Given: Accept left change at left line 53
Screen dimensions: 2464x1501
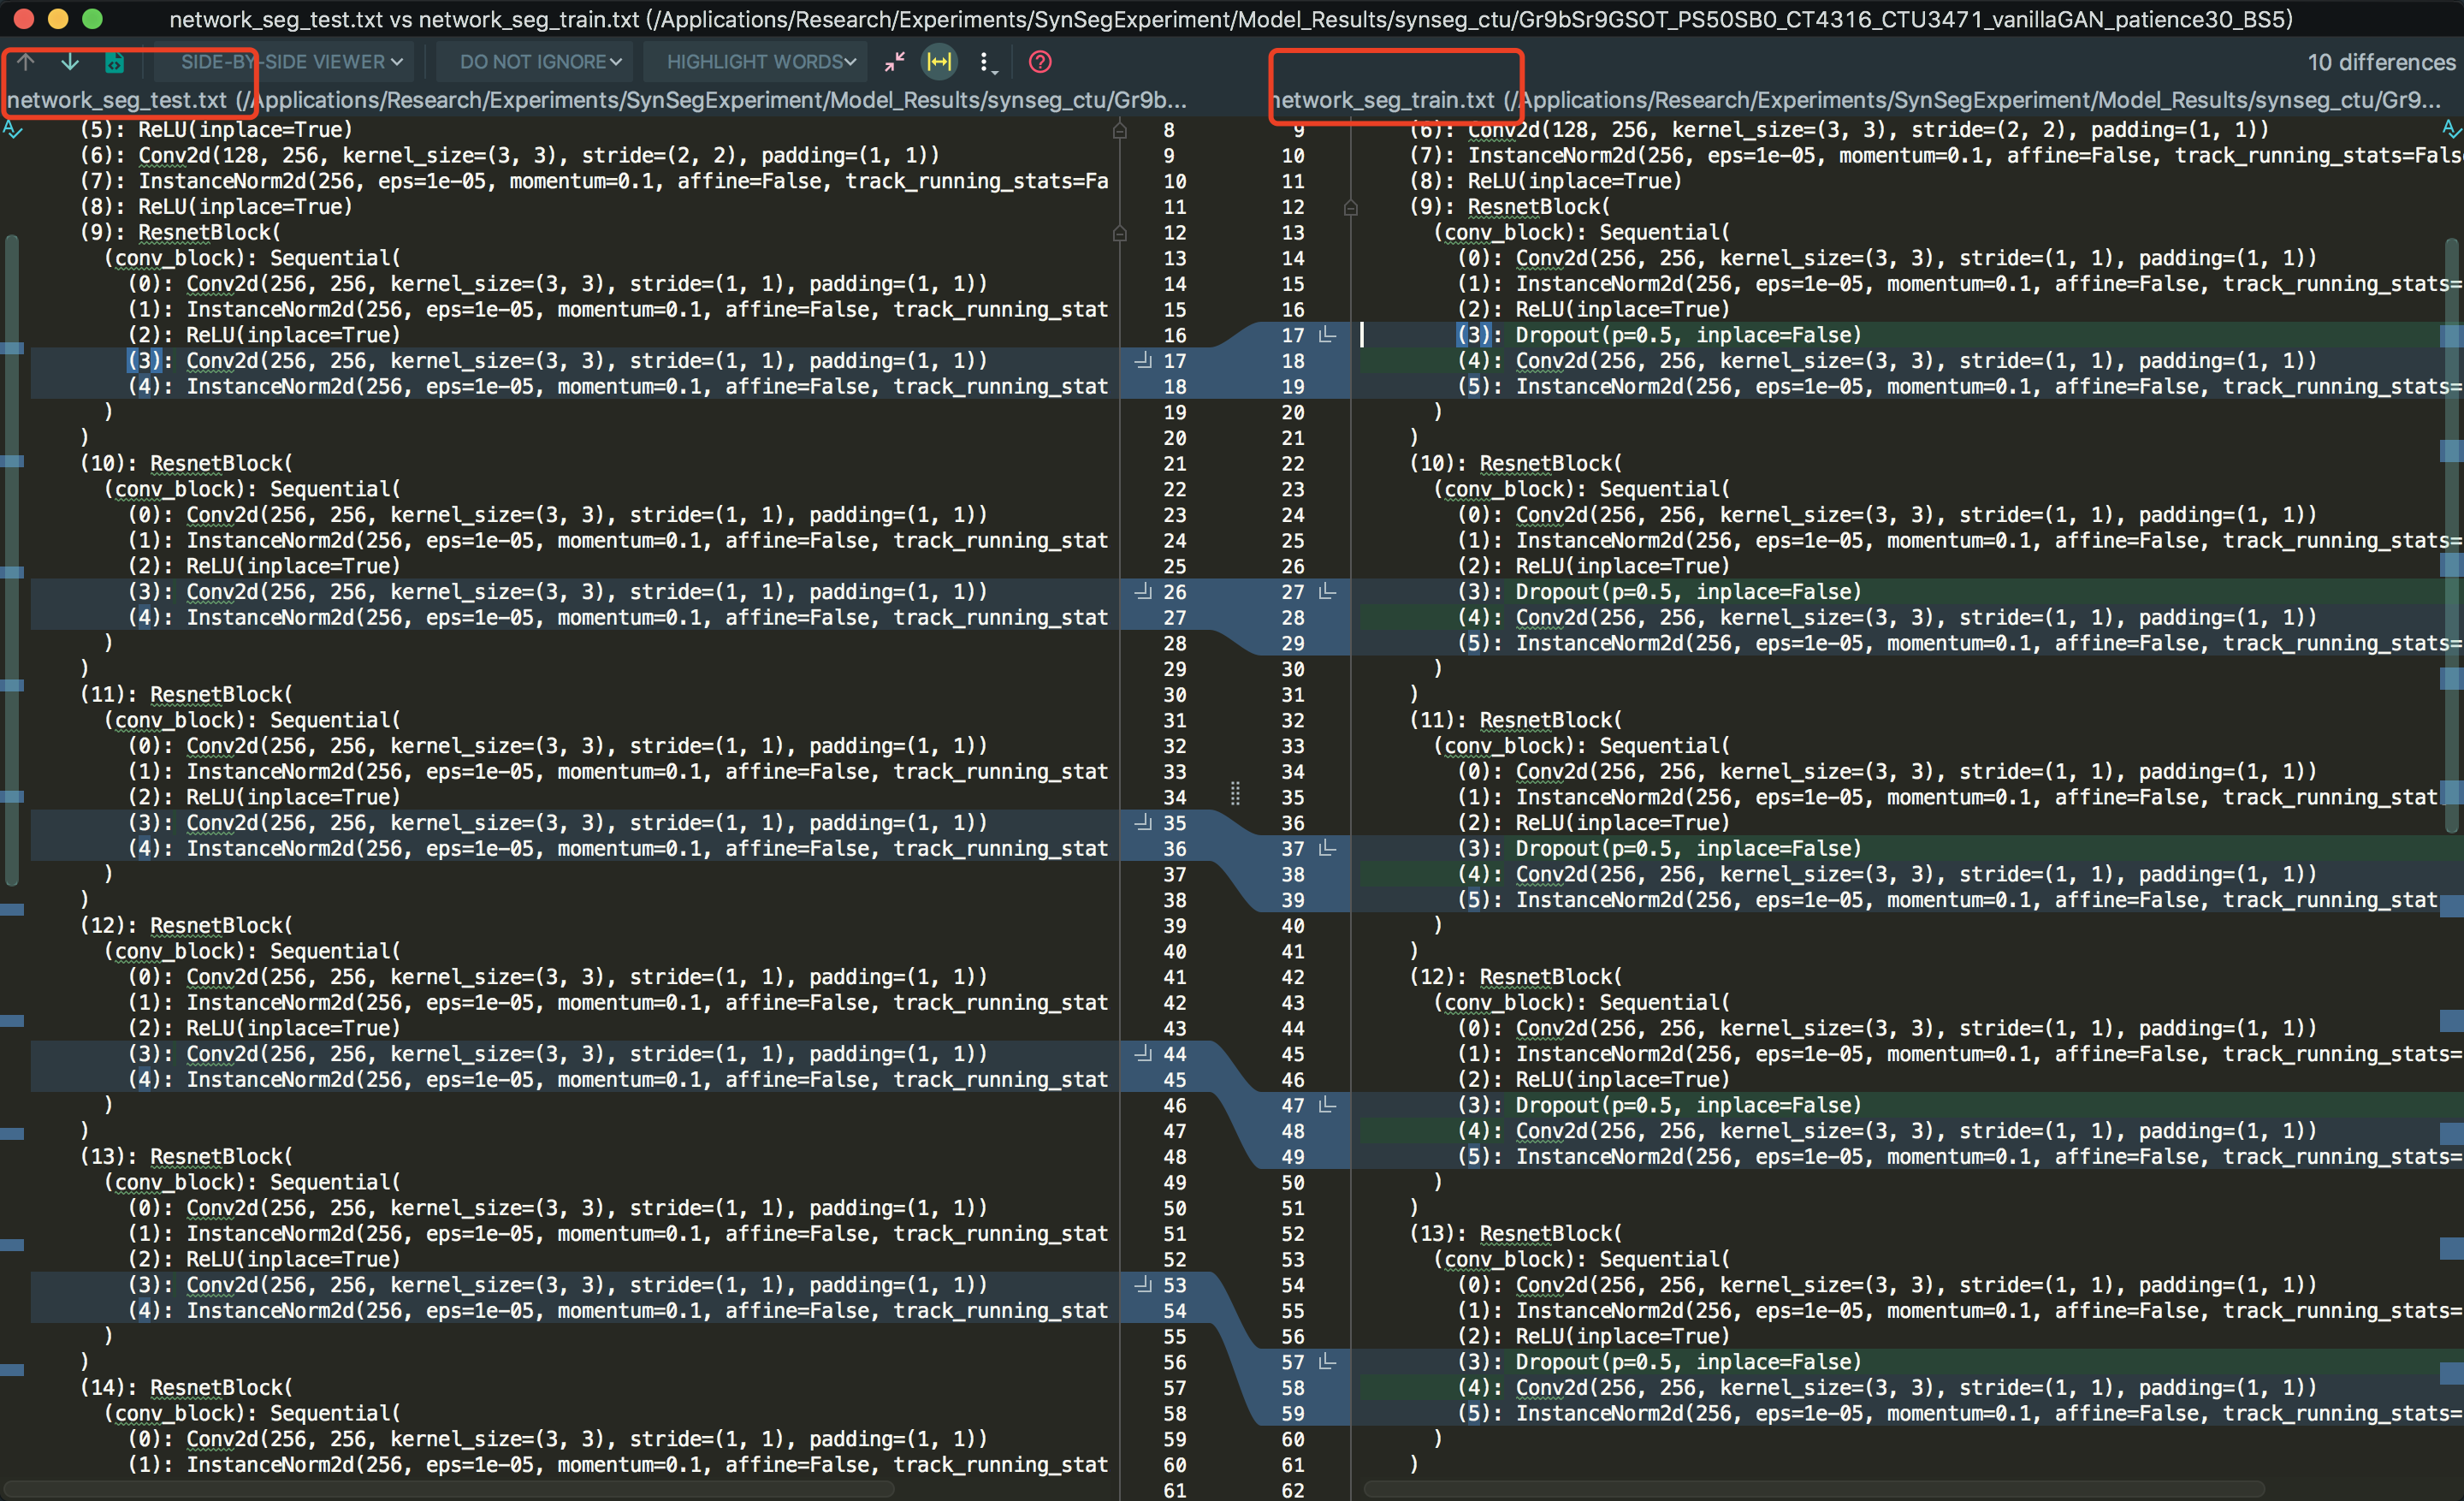Looking at the screenshot, I should click(x=1143, y=1284).
